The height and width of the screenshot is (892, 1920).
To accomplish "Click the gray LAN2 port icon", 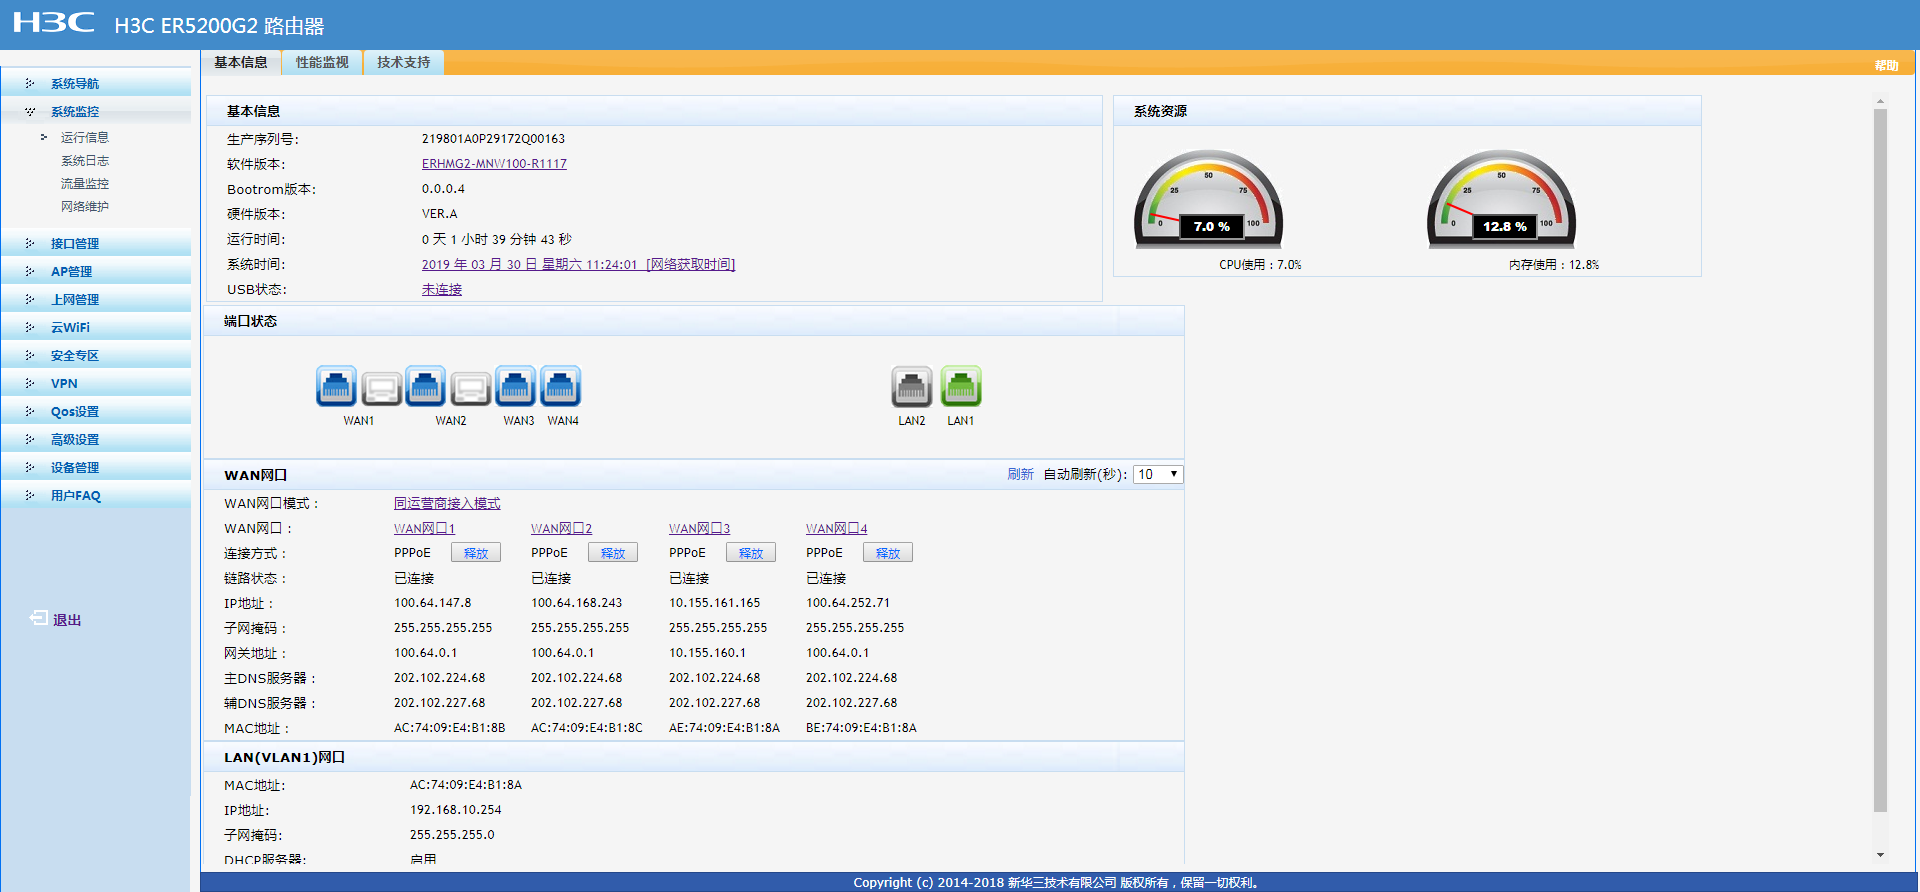I will coord(911,386).
